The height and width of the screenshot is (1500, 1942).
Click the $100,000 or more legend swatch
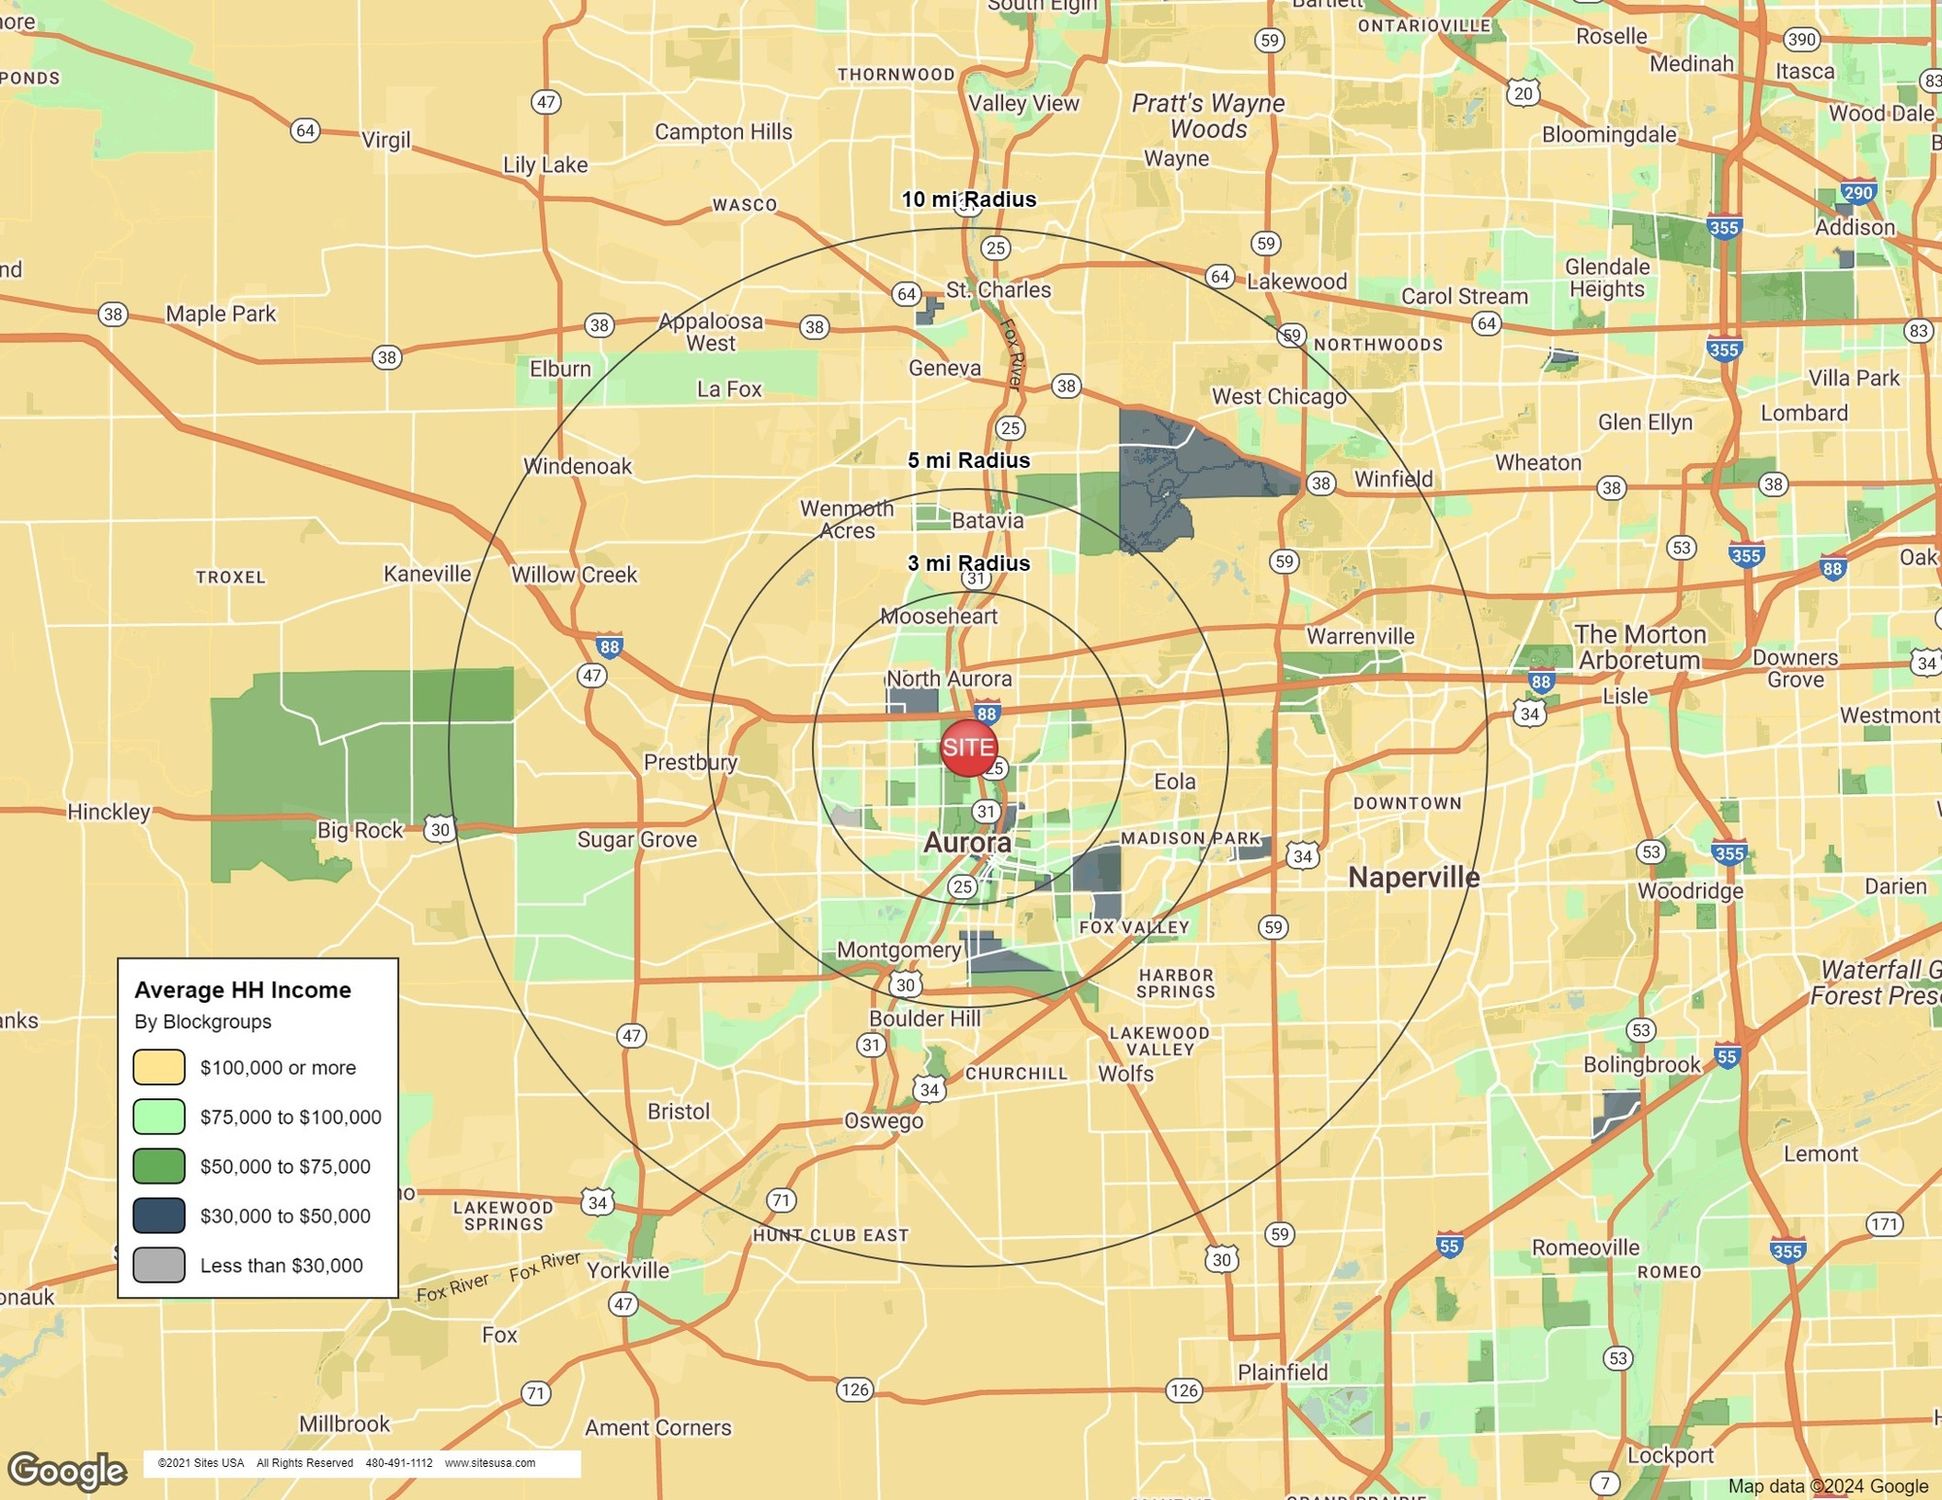pyautogui.click(x=159, y=1067)
